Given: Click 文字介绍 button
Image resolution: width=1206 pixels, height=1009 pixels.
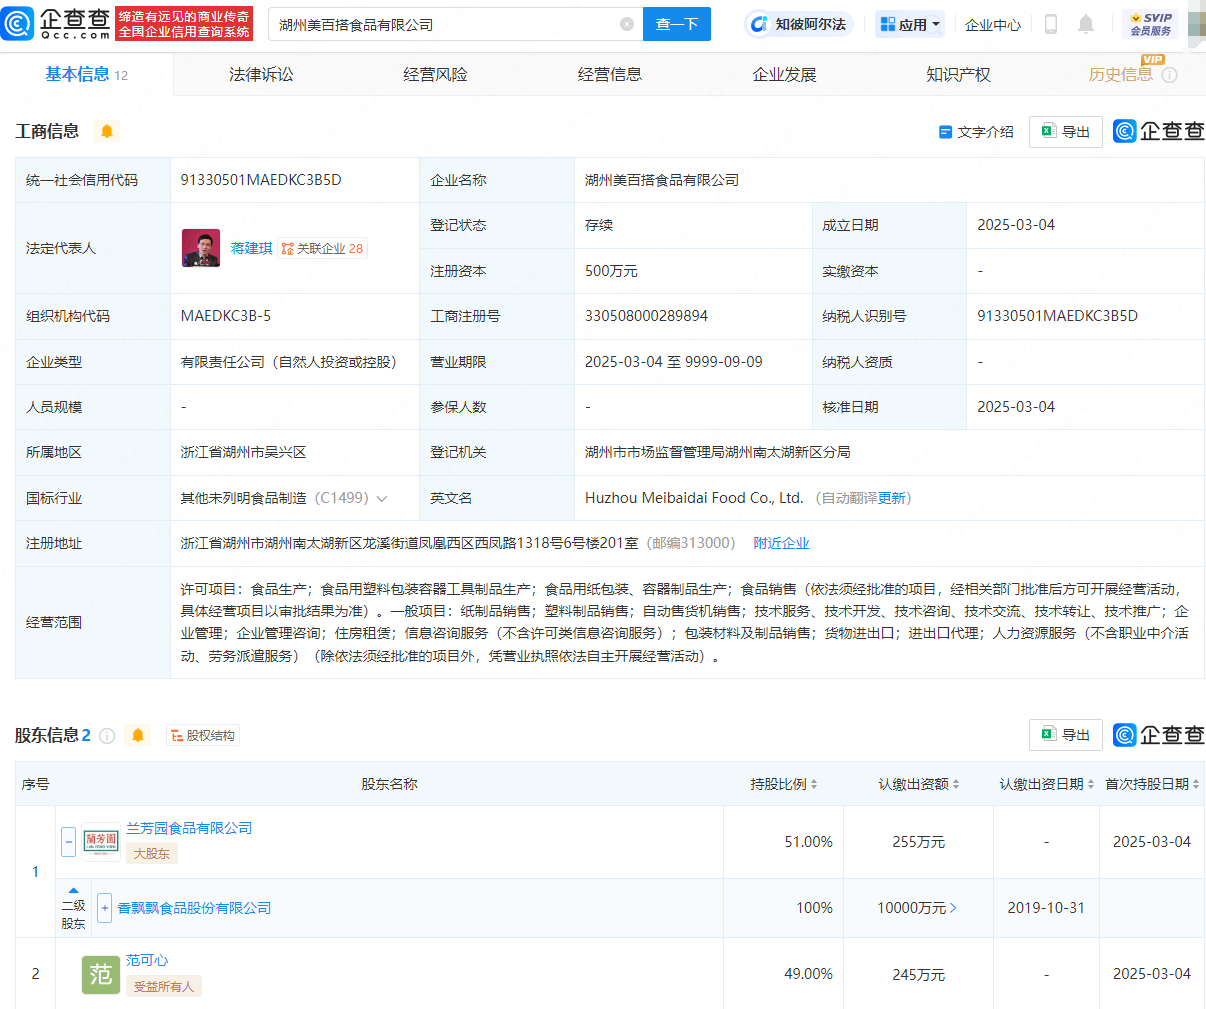Looking at the screenshot, I should click(976, 132).
